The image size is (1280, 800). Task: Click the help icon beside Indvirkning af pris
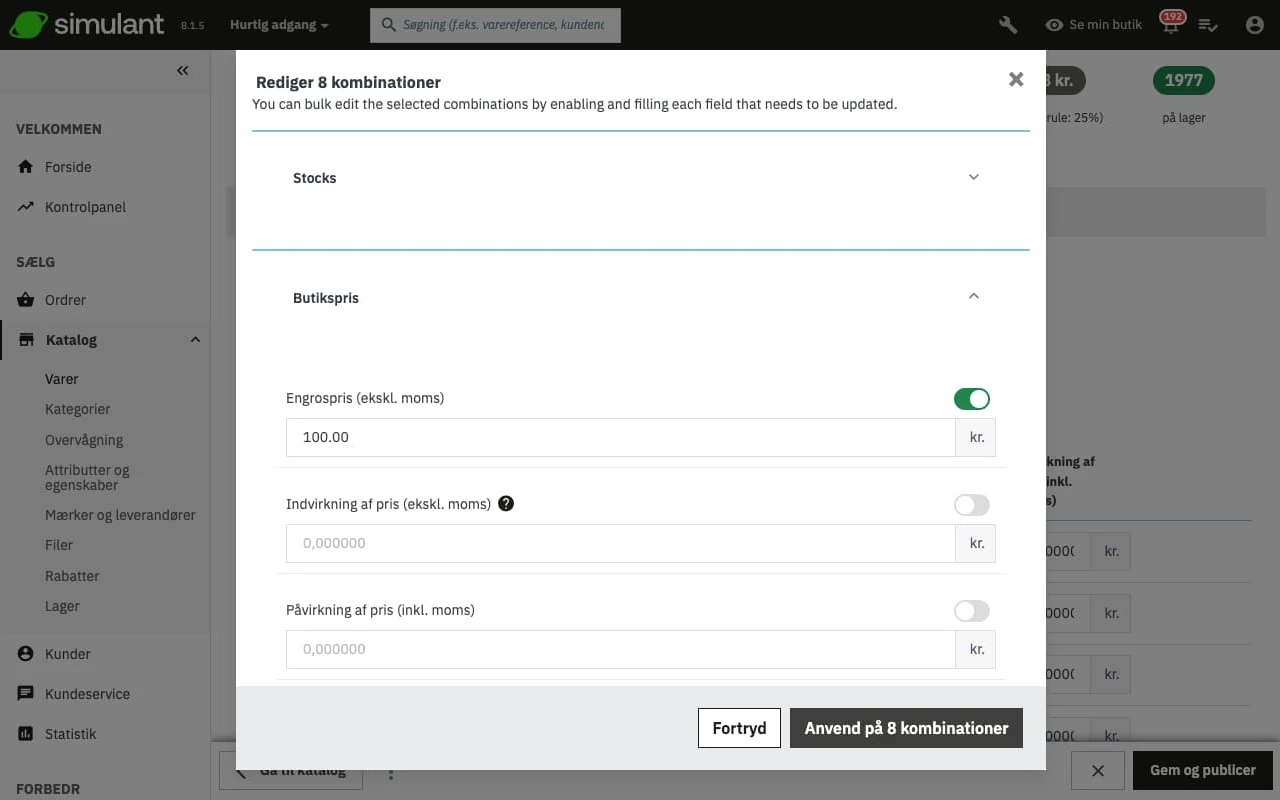click(506, 504)
